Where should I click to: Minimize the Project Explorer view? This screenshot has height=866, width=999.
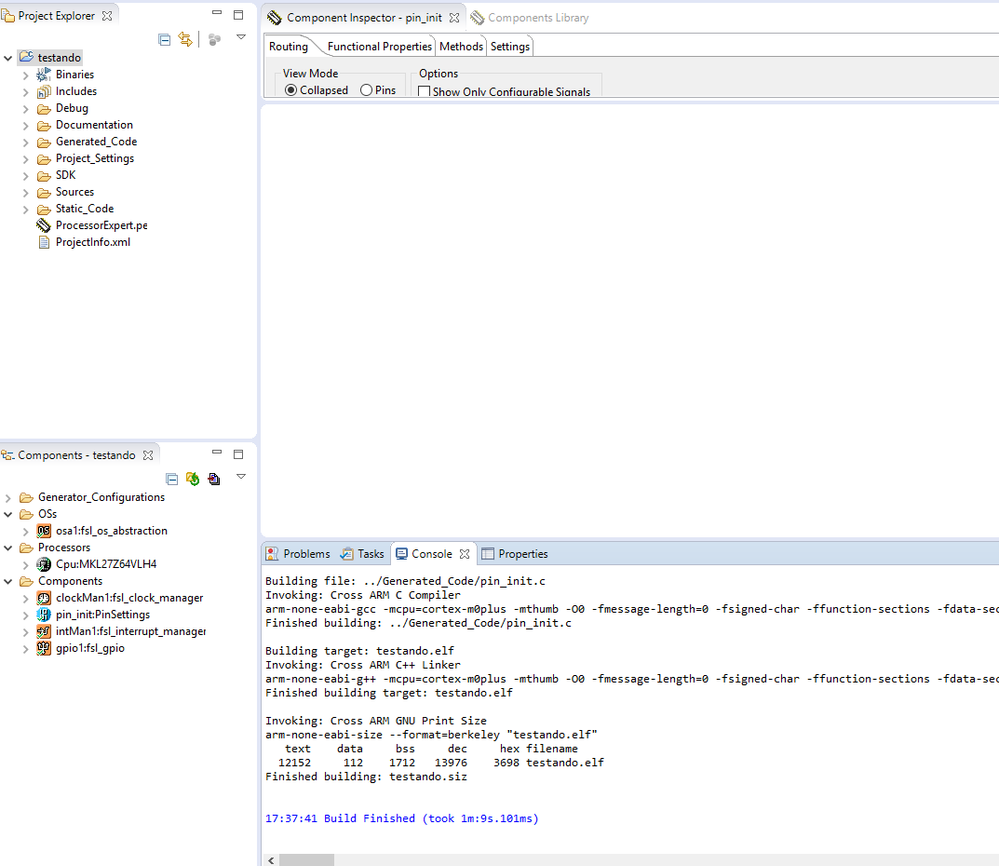tap(217, 13)
